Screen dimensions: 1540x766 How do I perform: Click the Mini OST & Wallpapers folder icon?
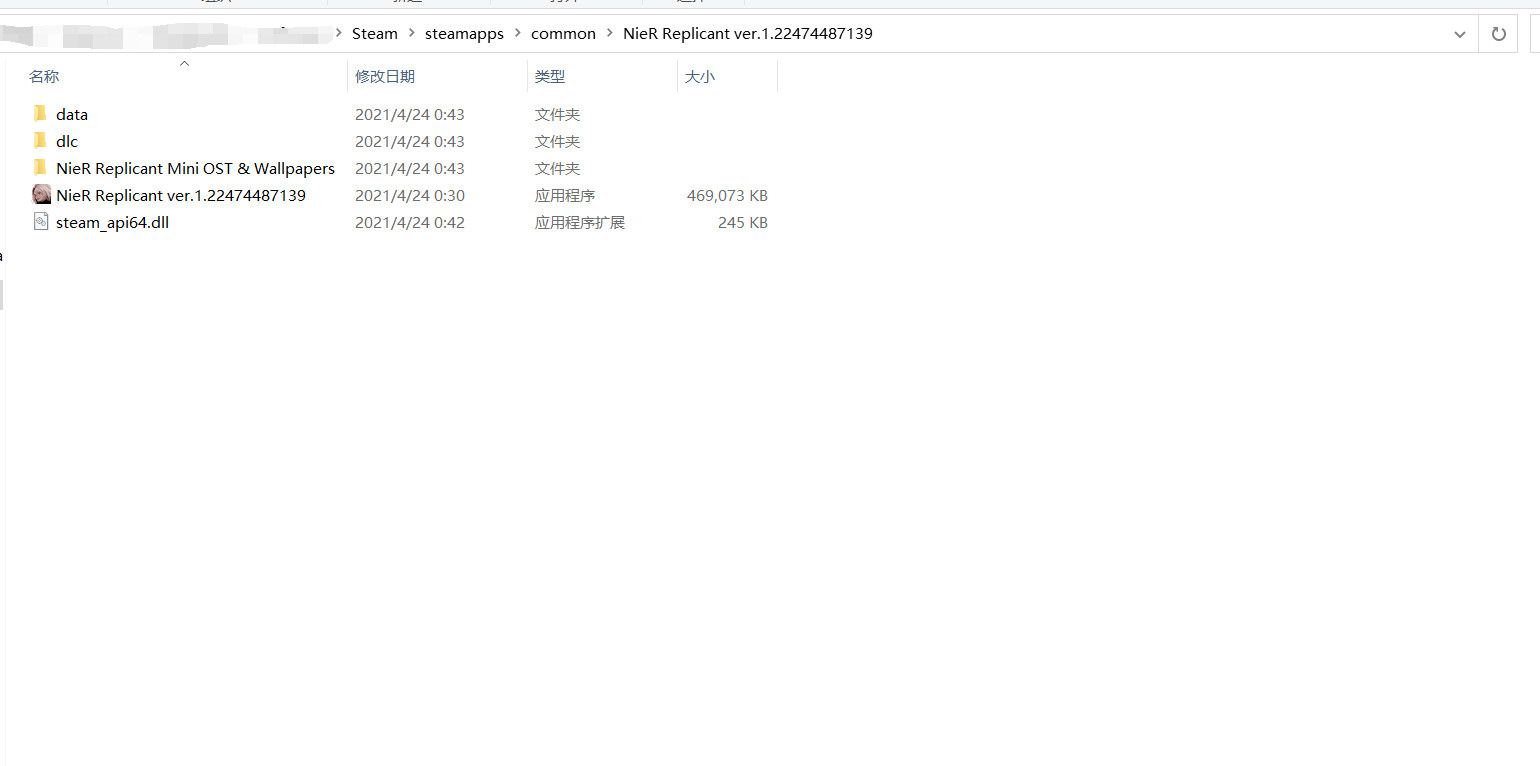click(40, 167)
